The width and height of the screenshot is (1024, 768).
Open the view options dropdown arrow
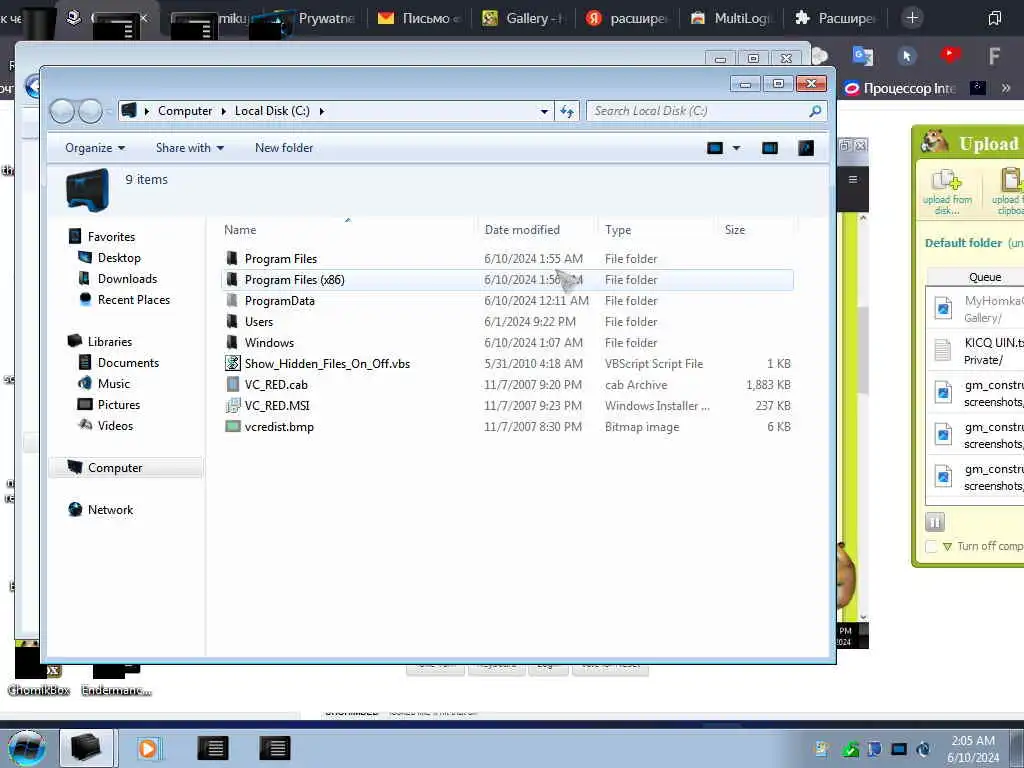(x=736, y=148)
